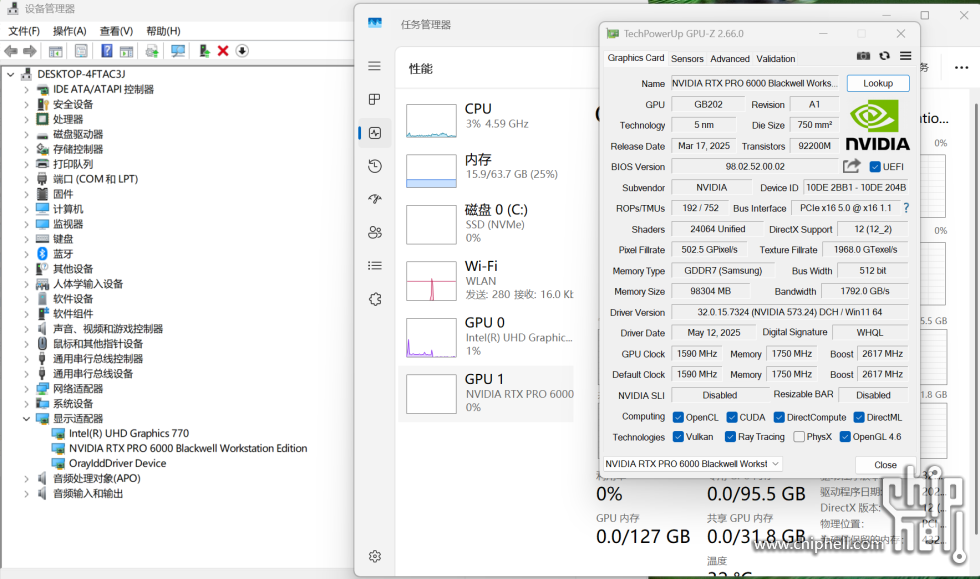
Task: Click the GPU-Z screenshot camera icon
Action: 863,56
